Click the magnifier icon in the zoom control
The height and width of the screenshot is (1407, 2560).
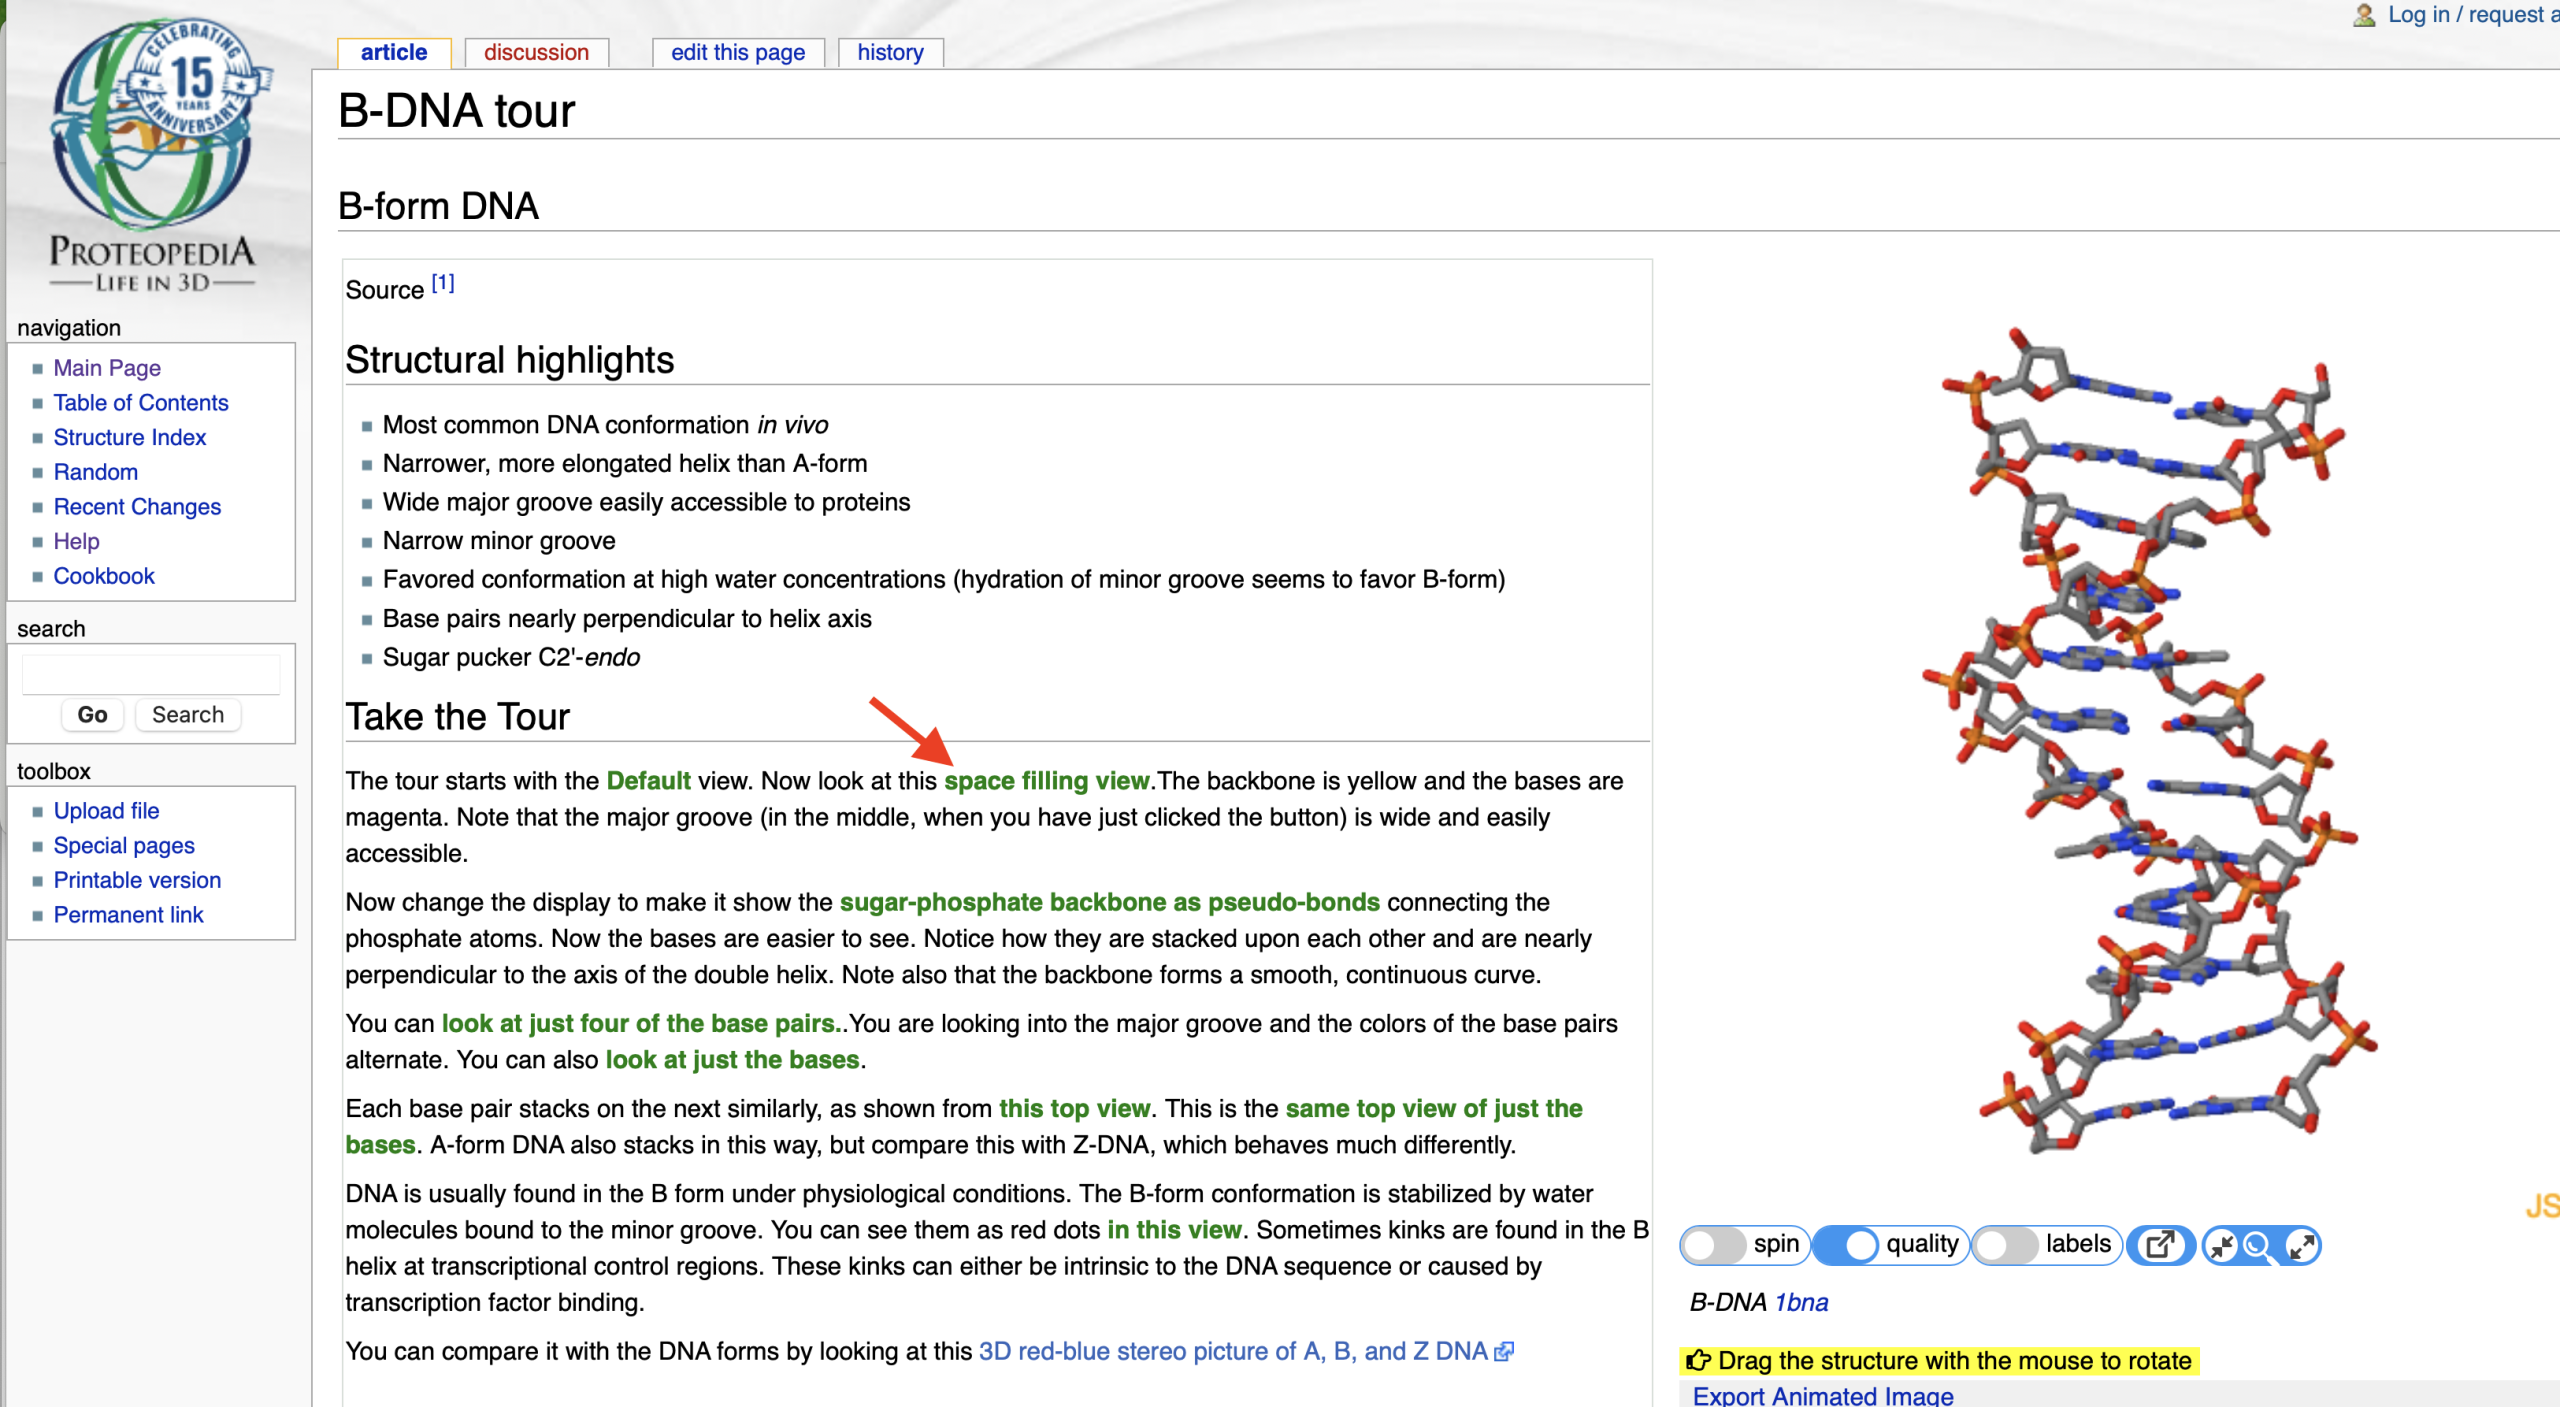[2258, 1246]
